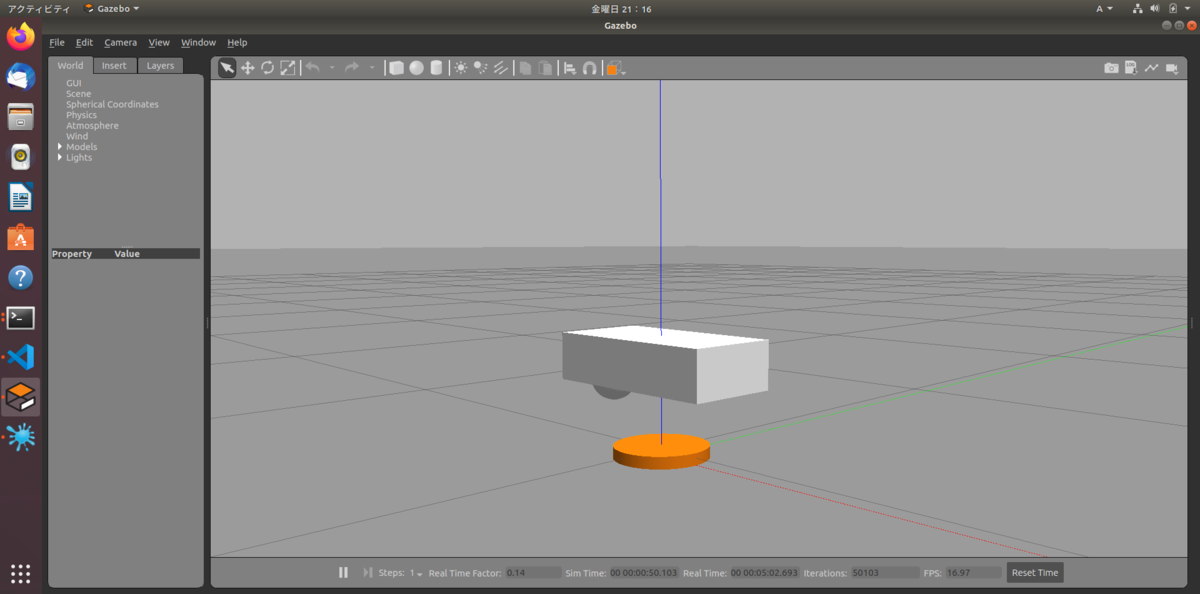Select the rotate mode tool
This screenshot has width=1200, height=594.
(x=267, y=68)
